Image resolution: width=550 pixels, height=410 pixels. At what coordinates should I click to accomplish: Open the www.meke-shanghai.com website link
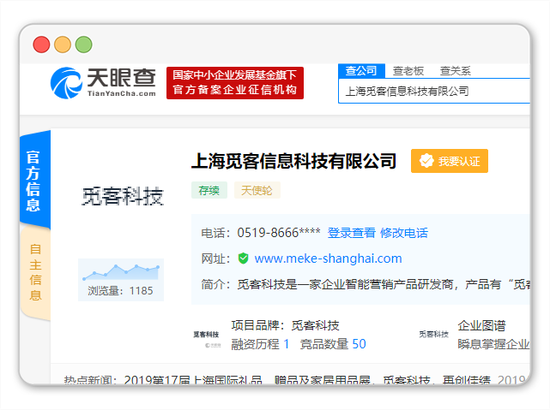328,258
